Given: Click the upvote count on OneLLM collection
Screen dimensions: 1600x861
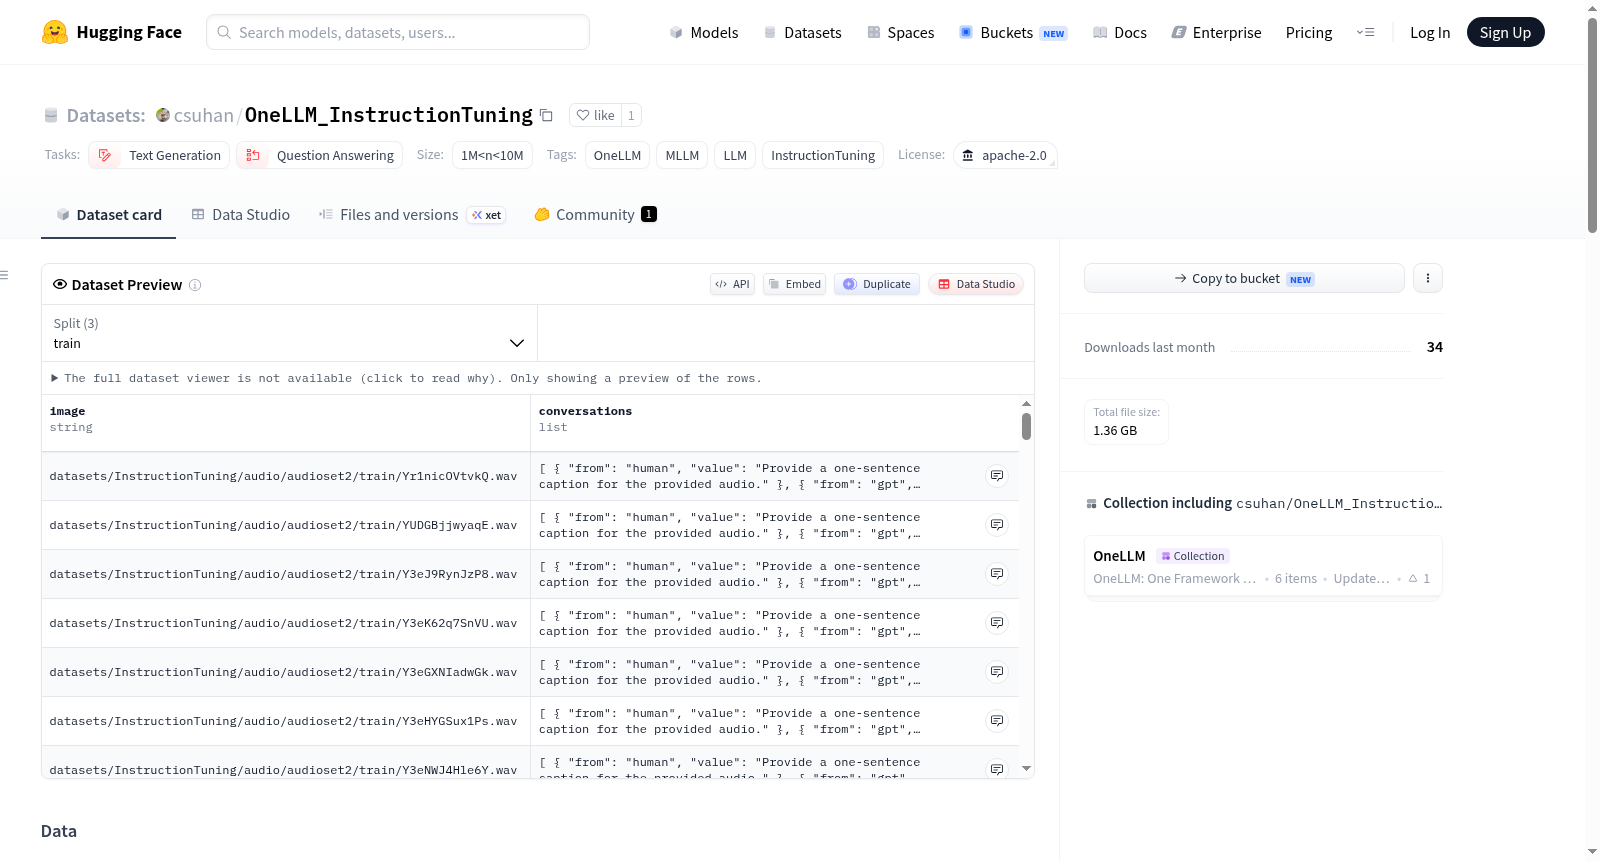Looking at the screenshot, I should click(x=1420, y=578).
